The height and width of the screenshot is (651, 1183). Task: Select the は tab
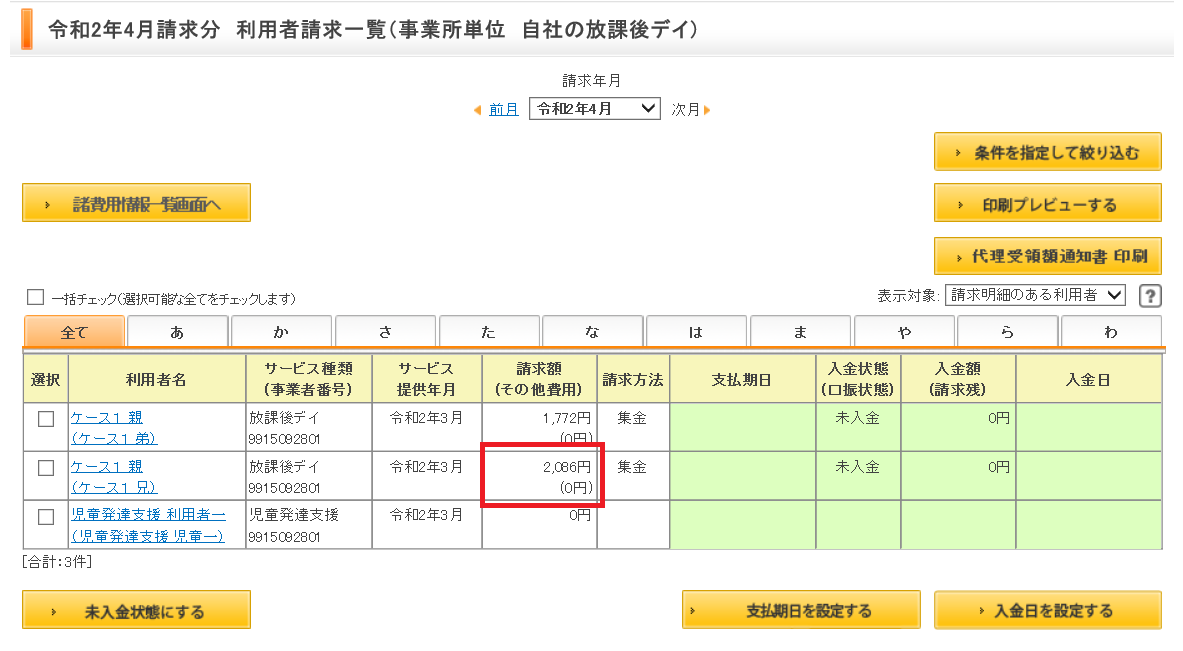(x=696, y=332)
